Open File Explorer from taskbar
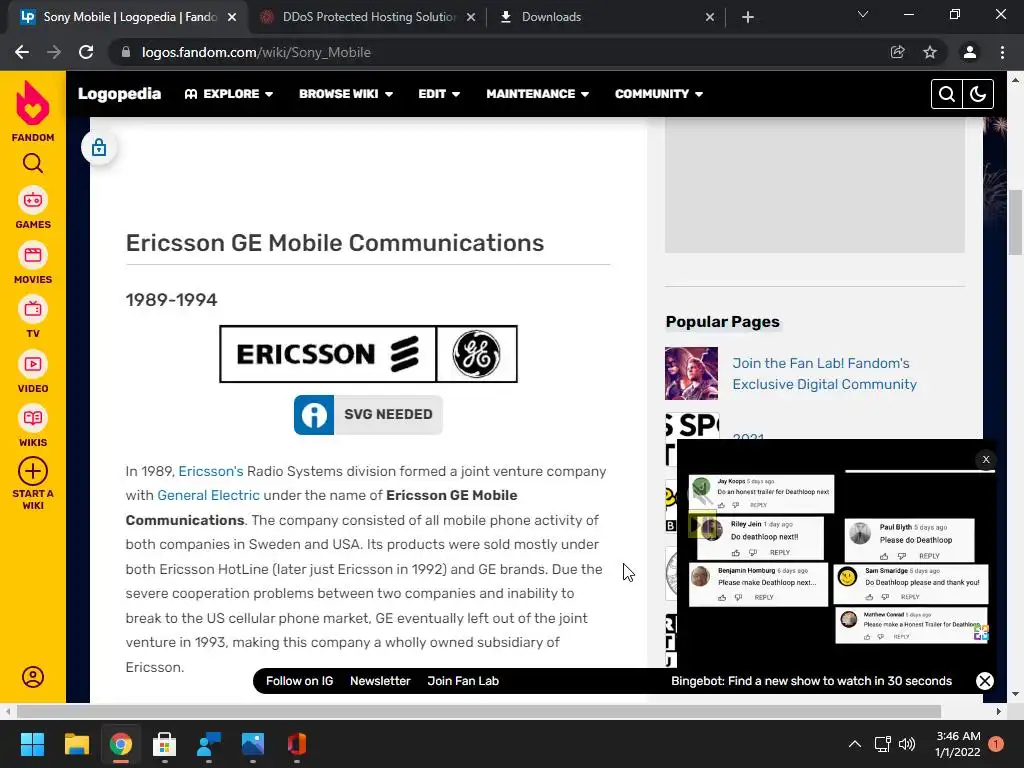The height and width of the screenshot is (768, 1024). point(76,744)
